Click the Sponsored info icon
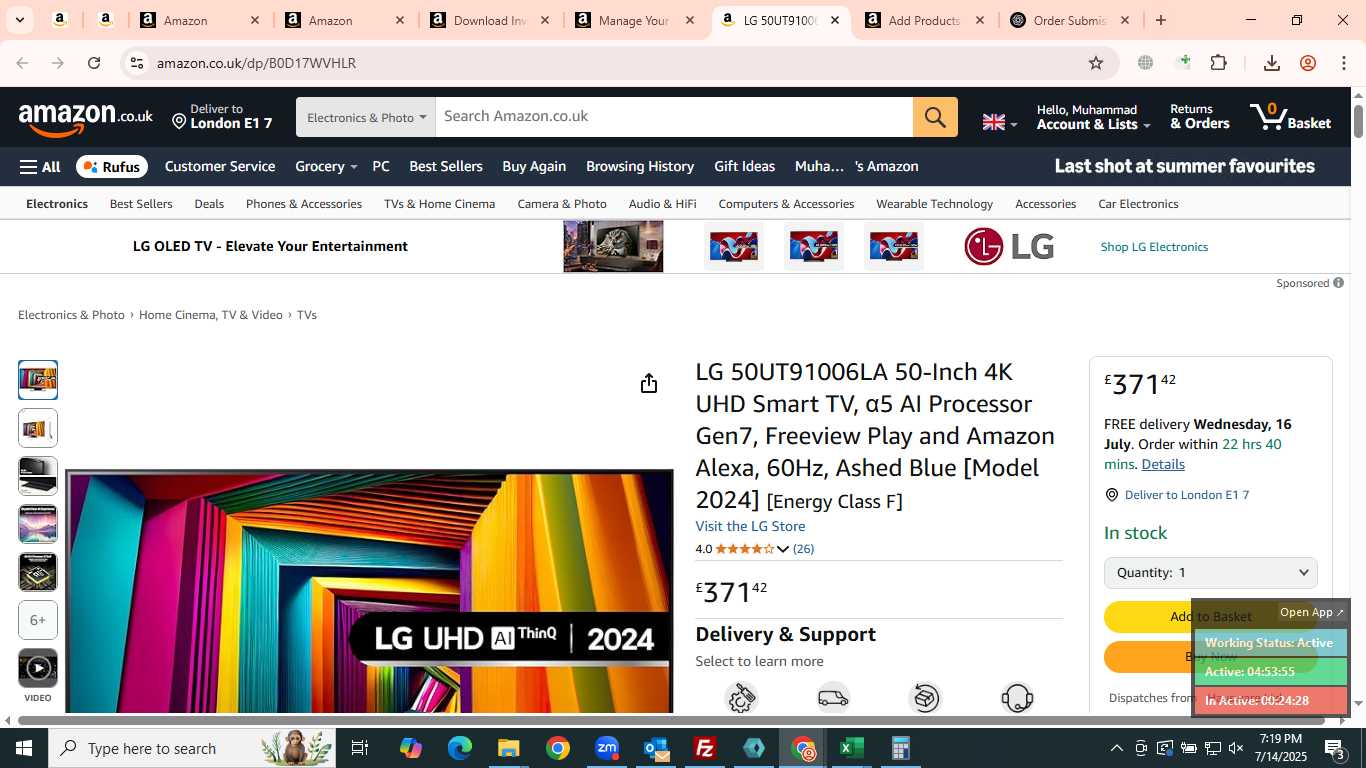The width and height of the screenshot is (1366, 768). (1338, 283)
